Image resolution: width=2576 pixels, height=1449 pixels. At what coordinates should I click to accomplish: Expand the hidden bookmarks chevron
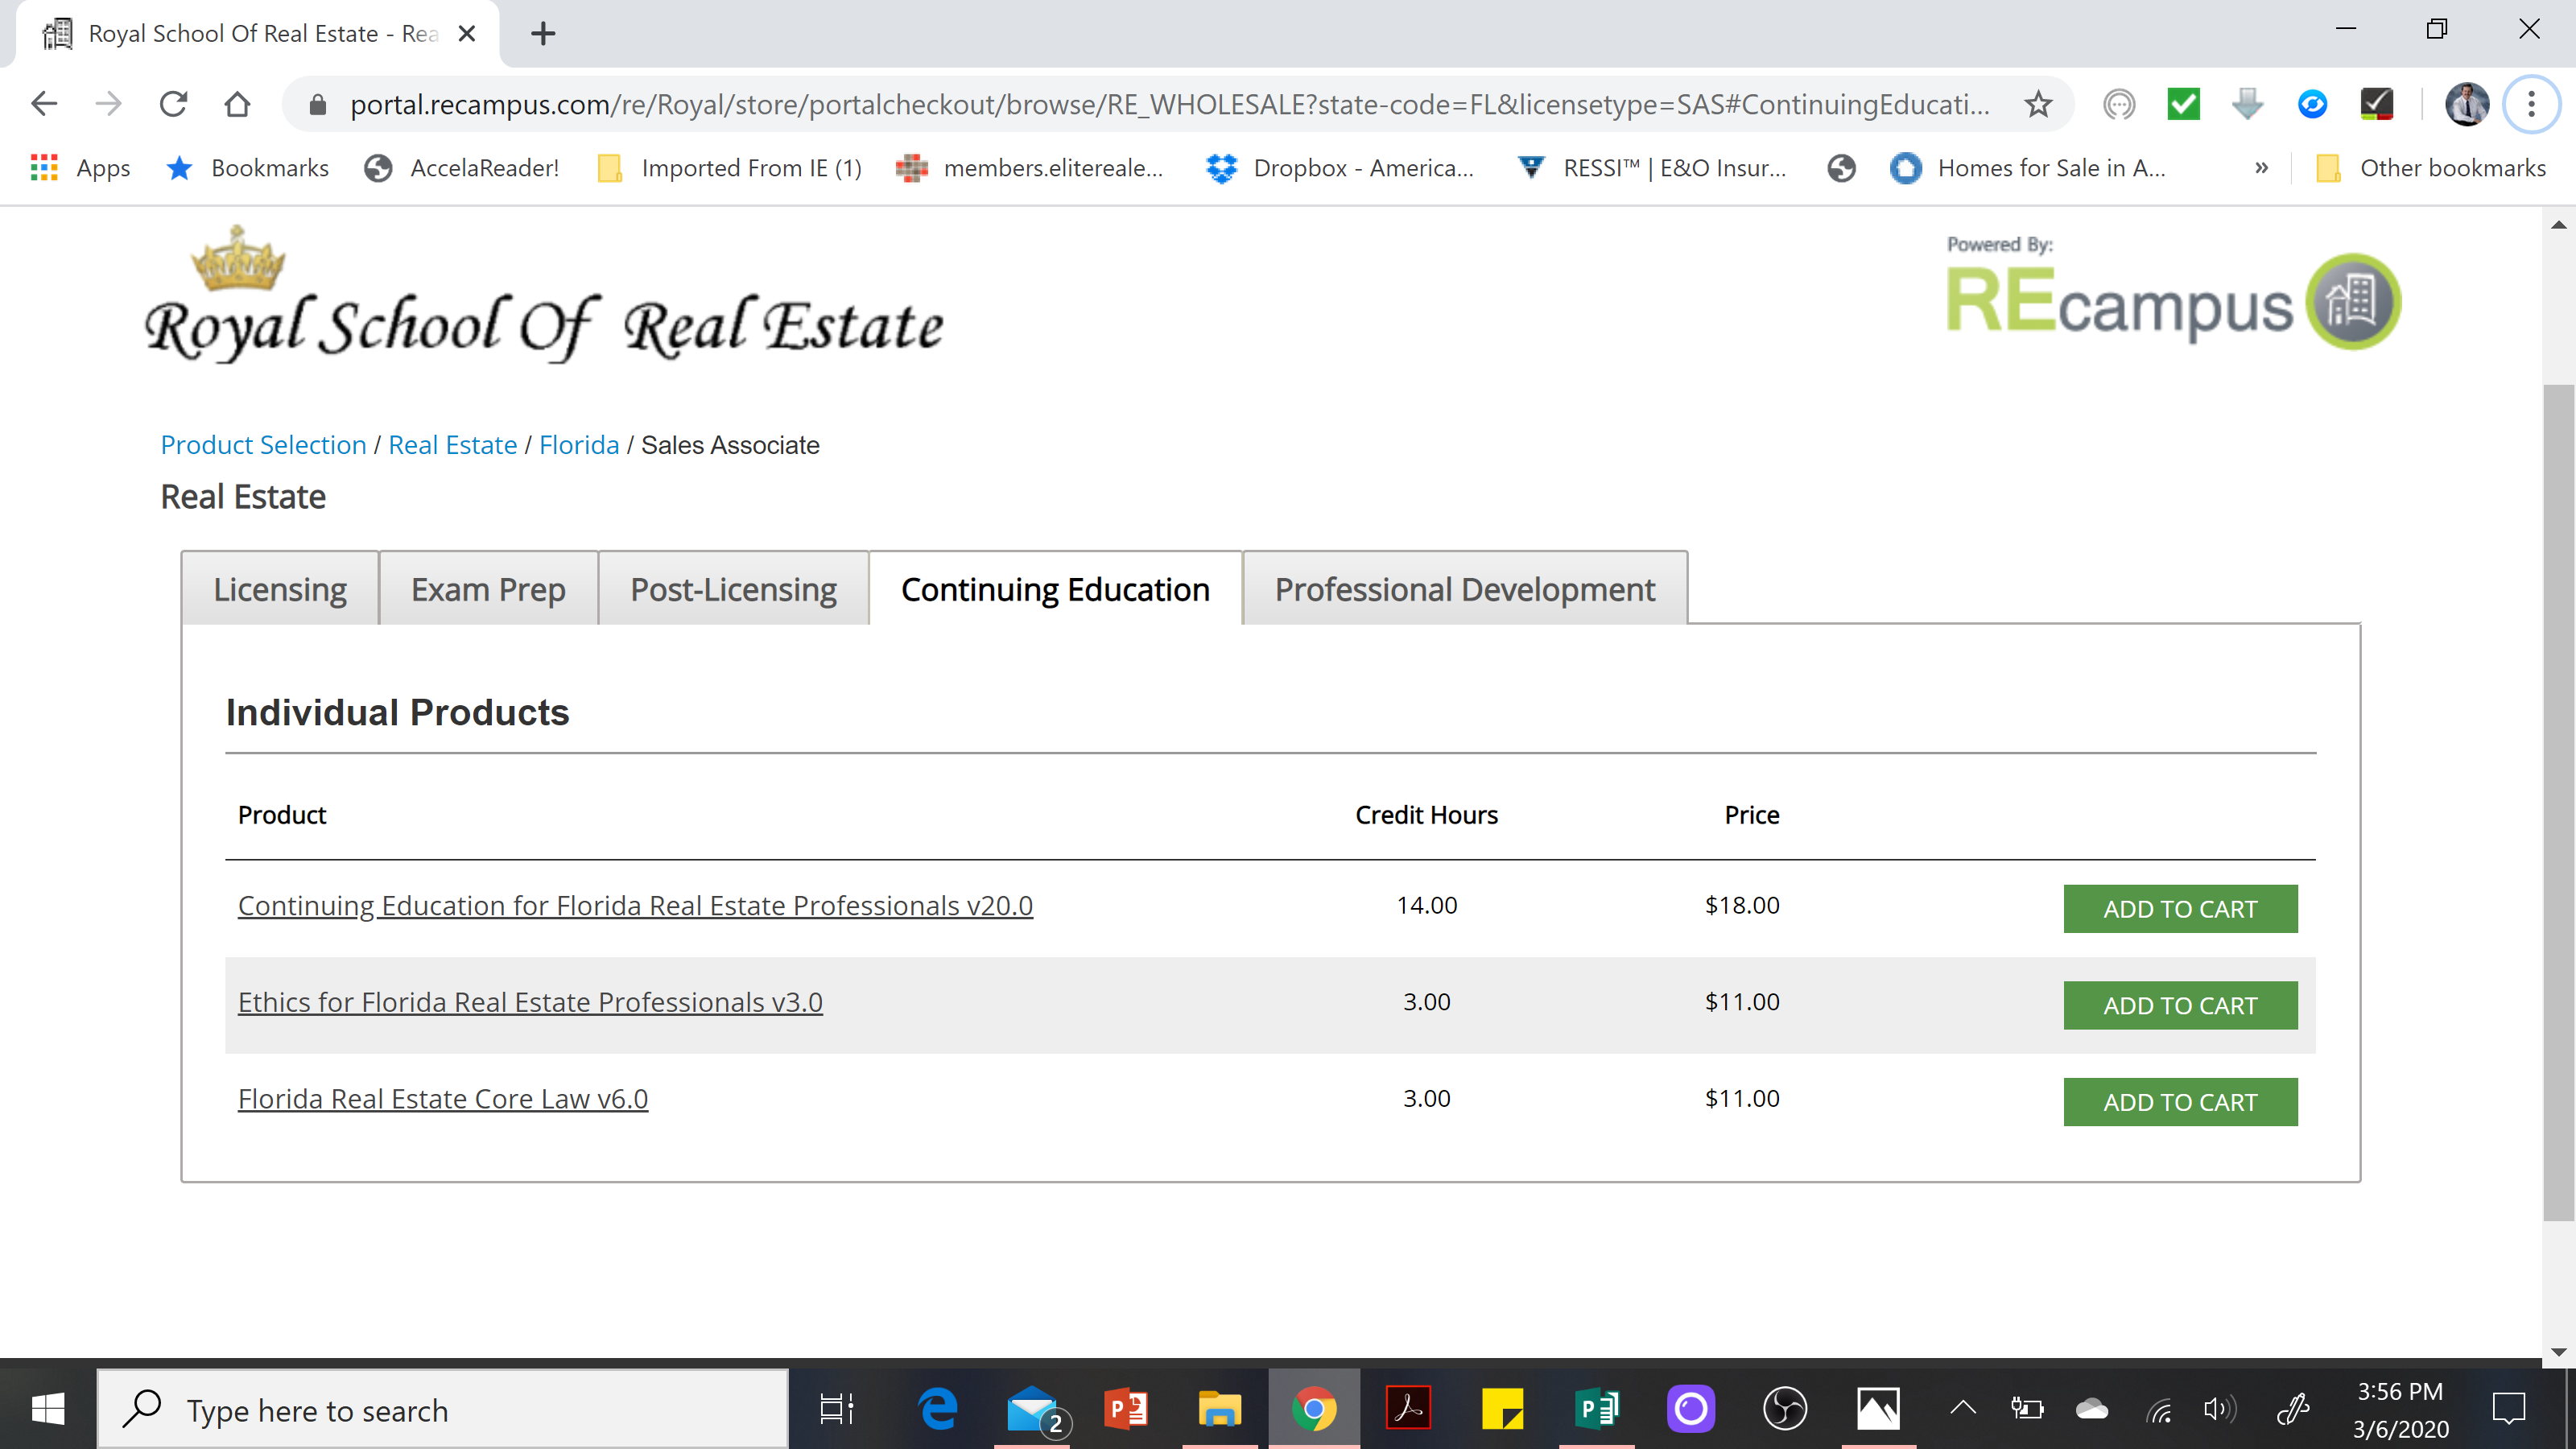2261,168
